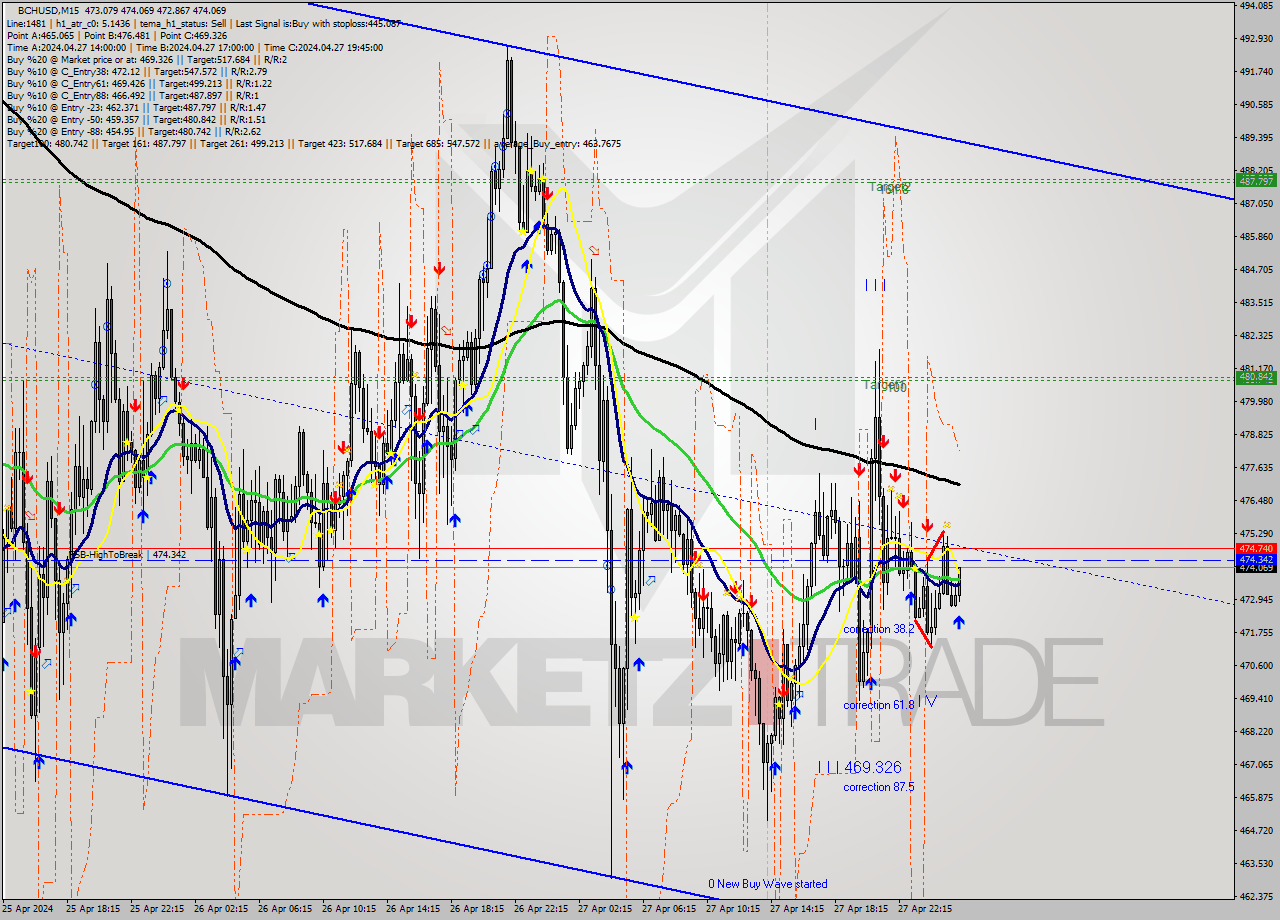This screenshot has width=1280, height=920.
Task: Click the '27 Apr 10:15' time axis label
Action: [x=732, y=909]
